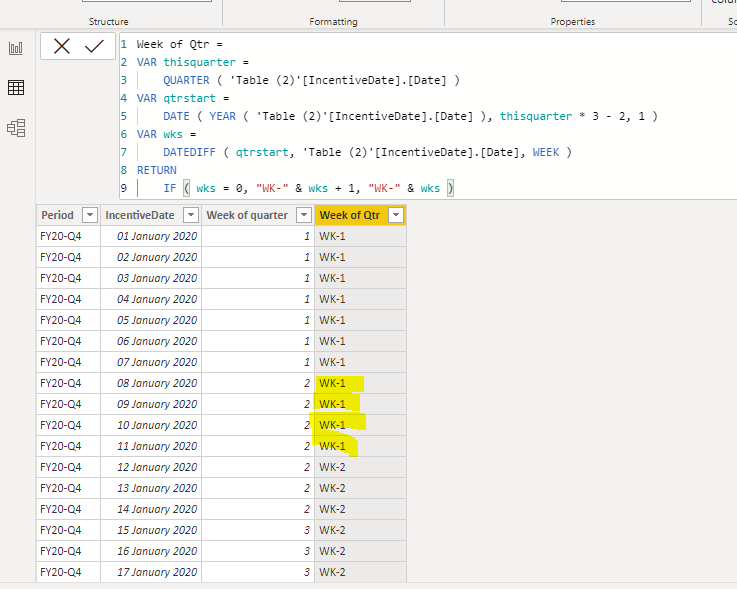Click the Properties ribbon group label
The height and width of the screenshot is (589, 737).
572,22
